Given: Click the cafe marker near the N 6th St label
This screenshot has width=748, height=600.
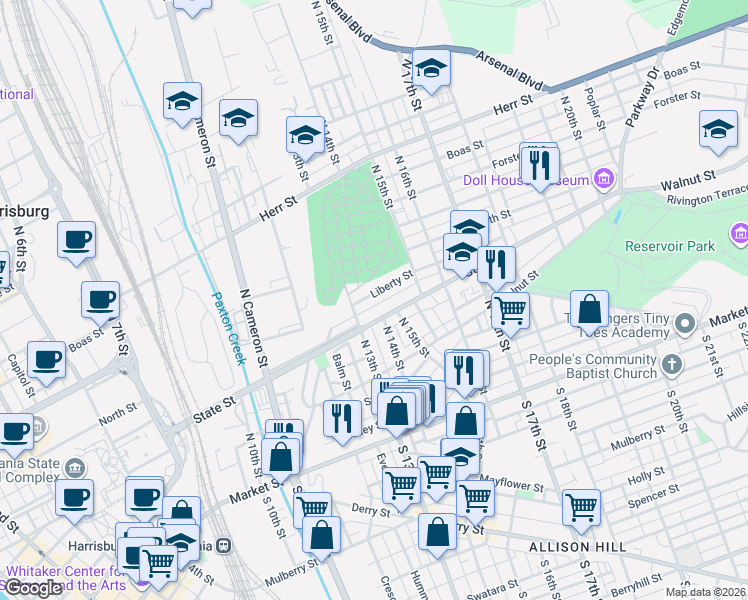Looking at the screenshot, I should (76, 242).
